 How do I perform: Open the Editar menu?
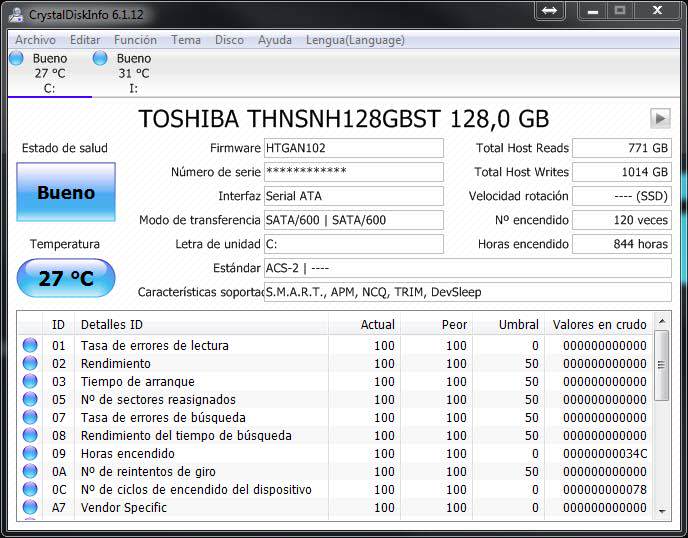click(x=85, y=40)
